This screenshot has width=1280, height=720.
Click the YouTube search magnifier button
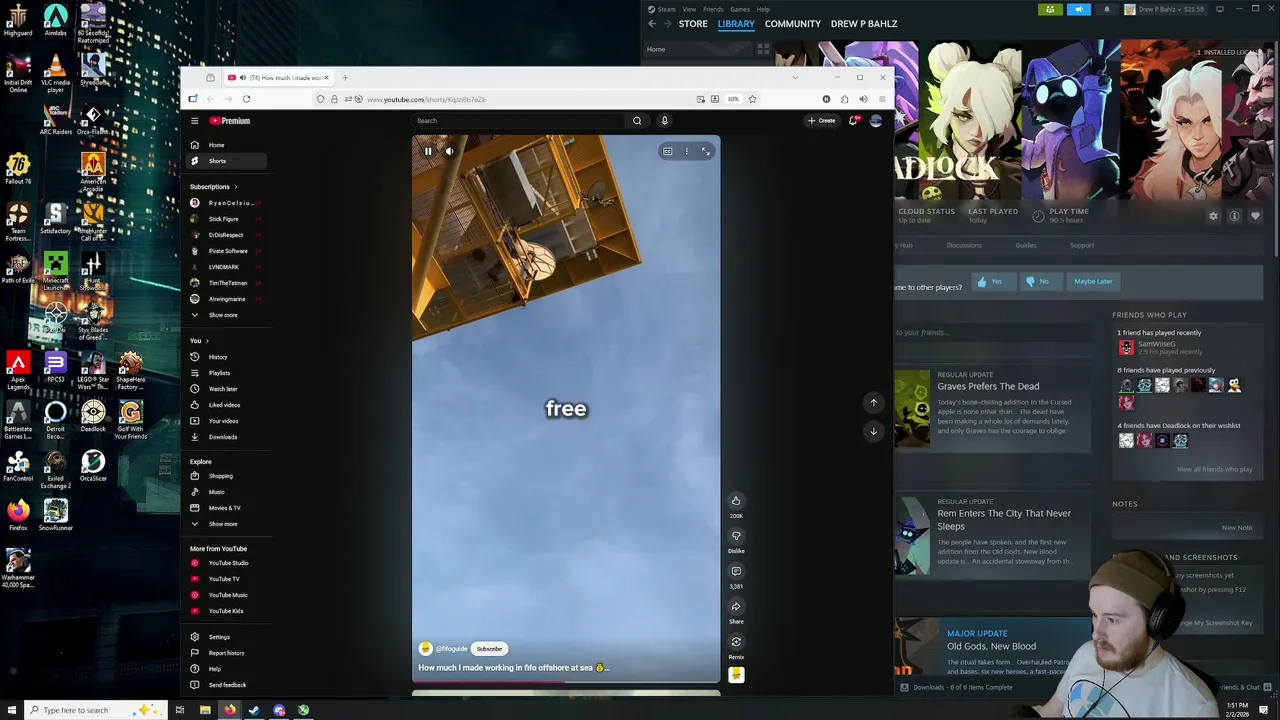pos(637,121)
